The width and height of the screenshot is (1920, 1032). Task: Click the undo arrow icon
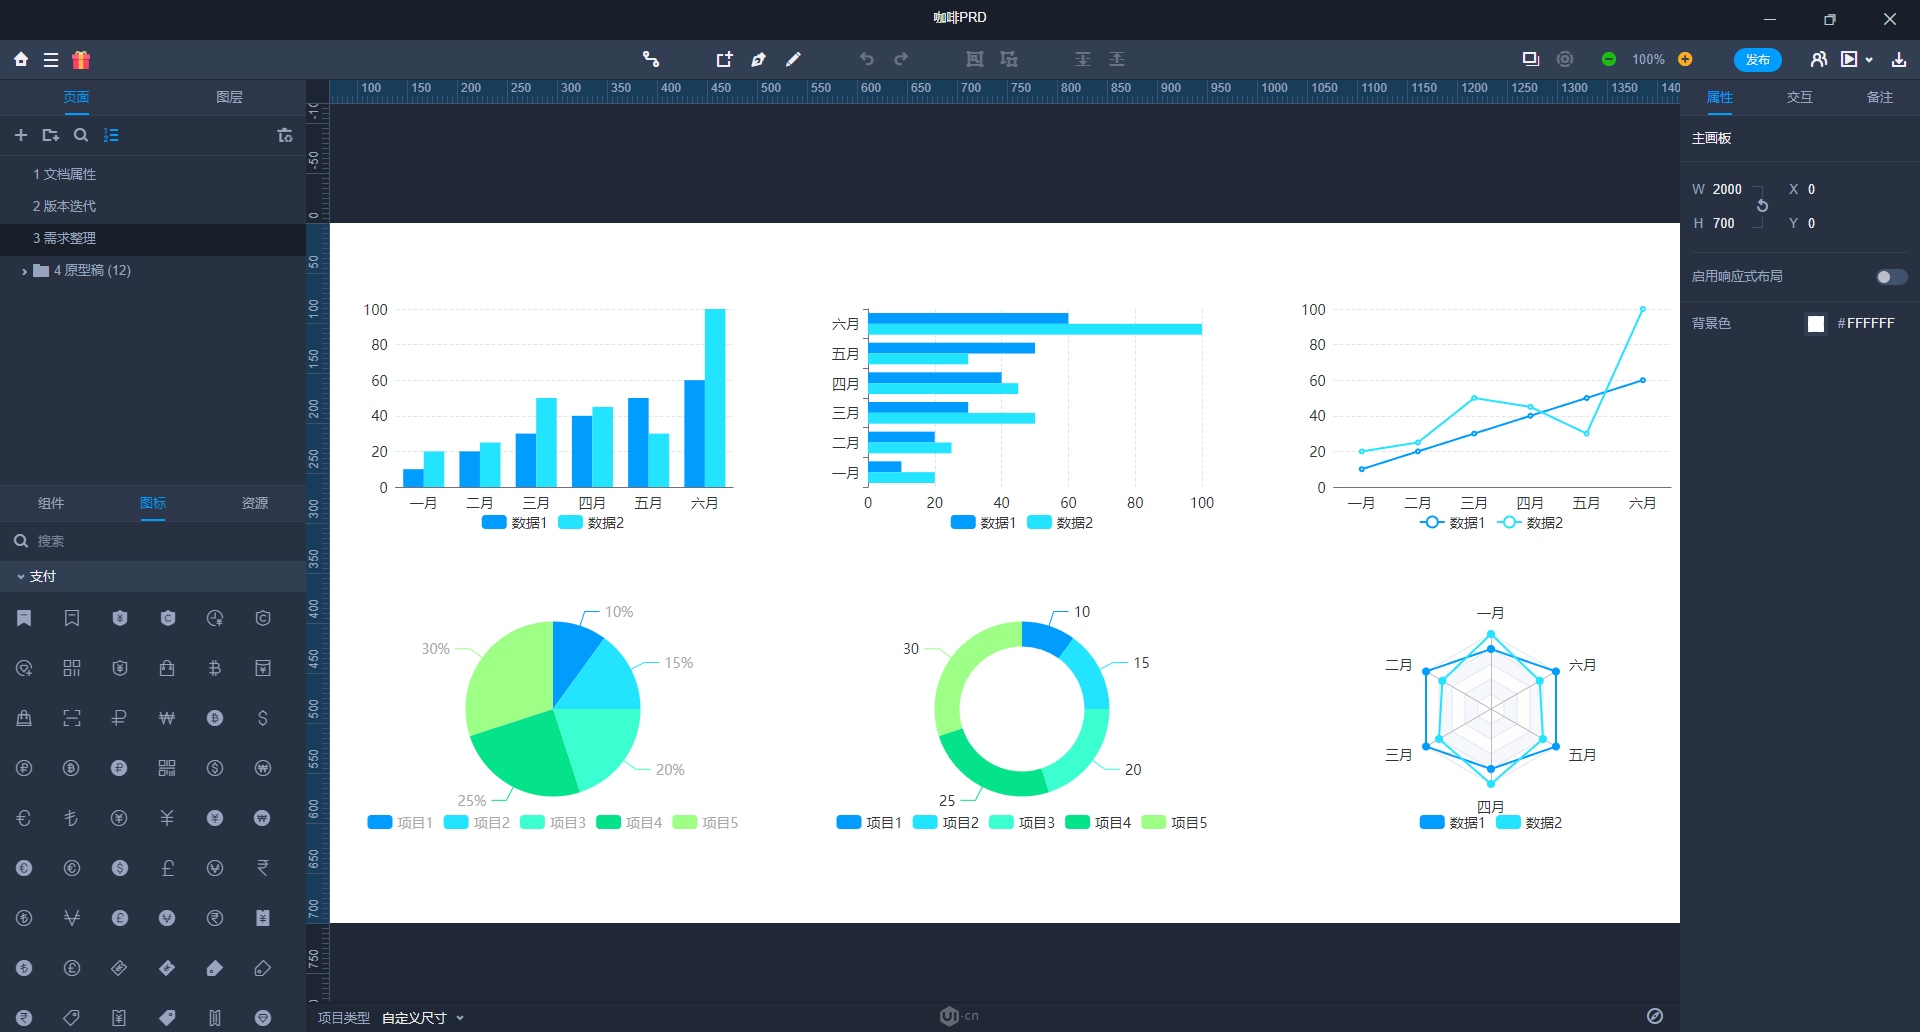tap(867, 59)
